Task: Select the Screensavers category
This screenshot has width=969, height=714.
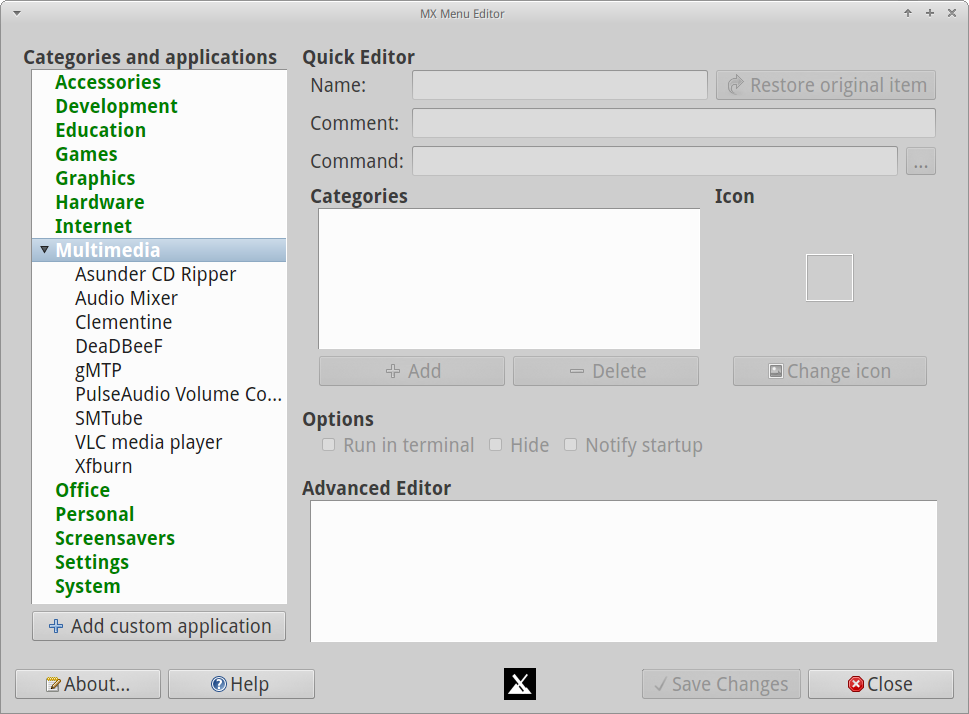Action: click(115, 538)
